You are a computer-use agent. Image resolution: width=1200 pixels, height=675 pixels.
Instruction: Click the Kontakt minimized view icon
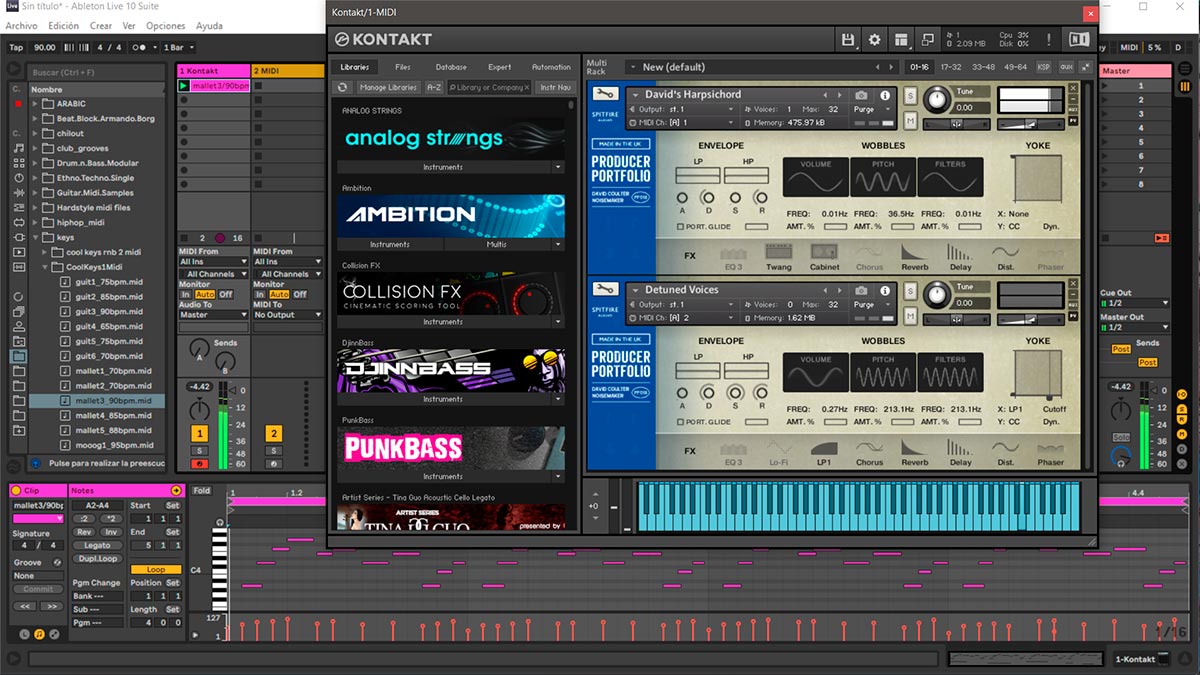(928, 39)
